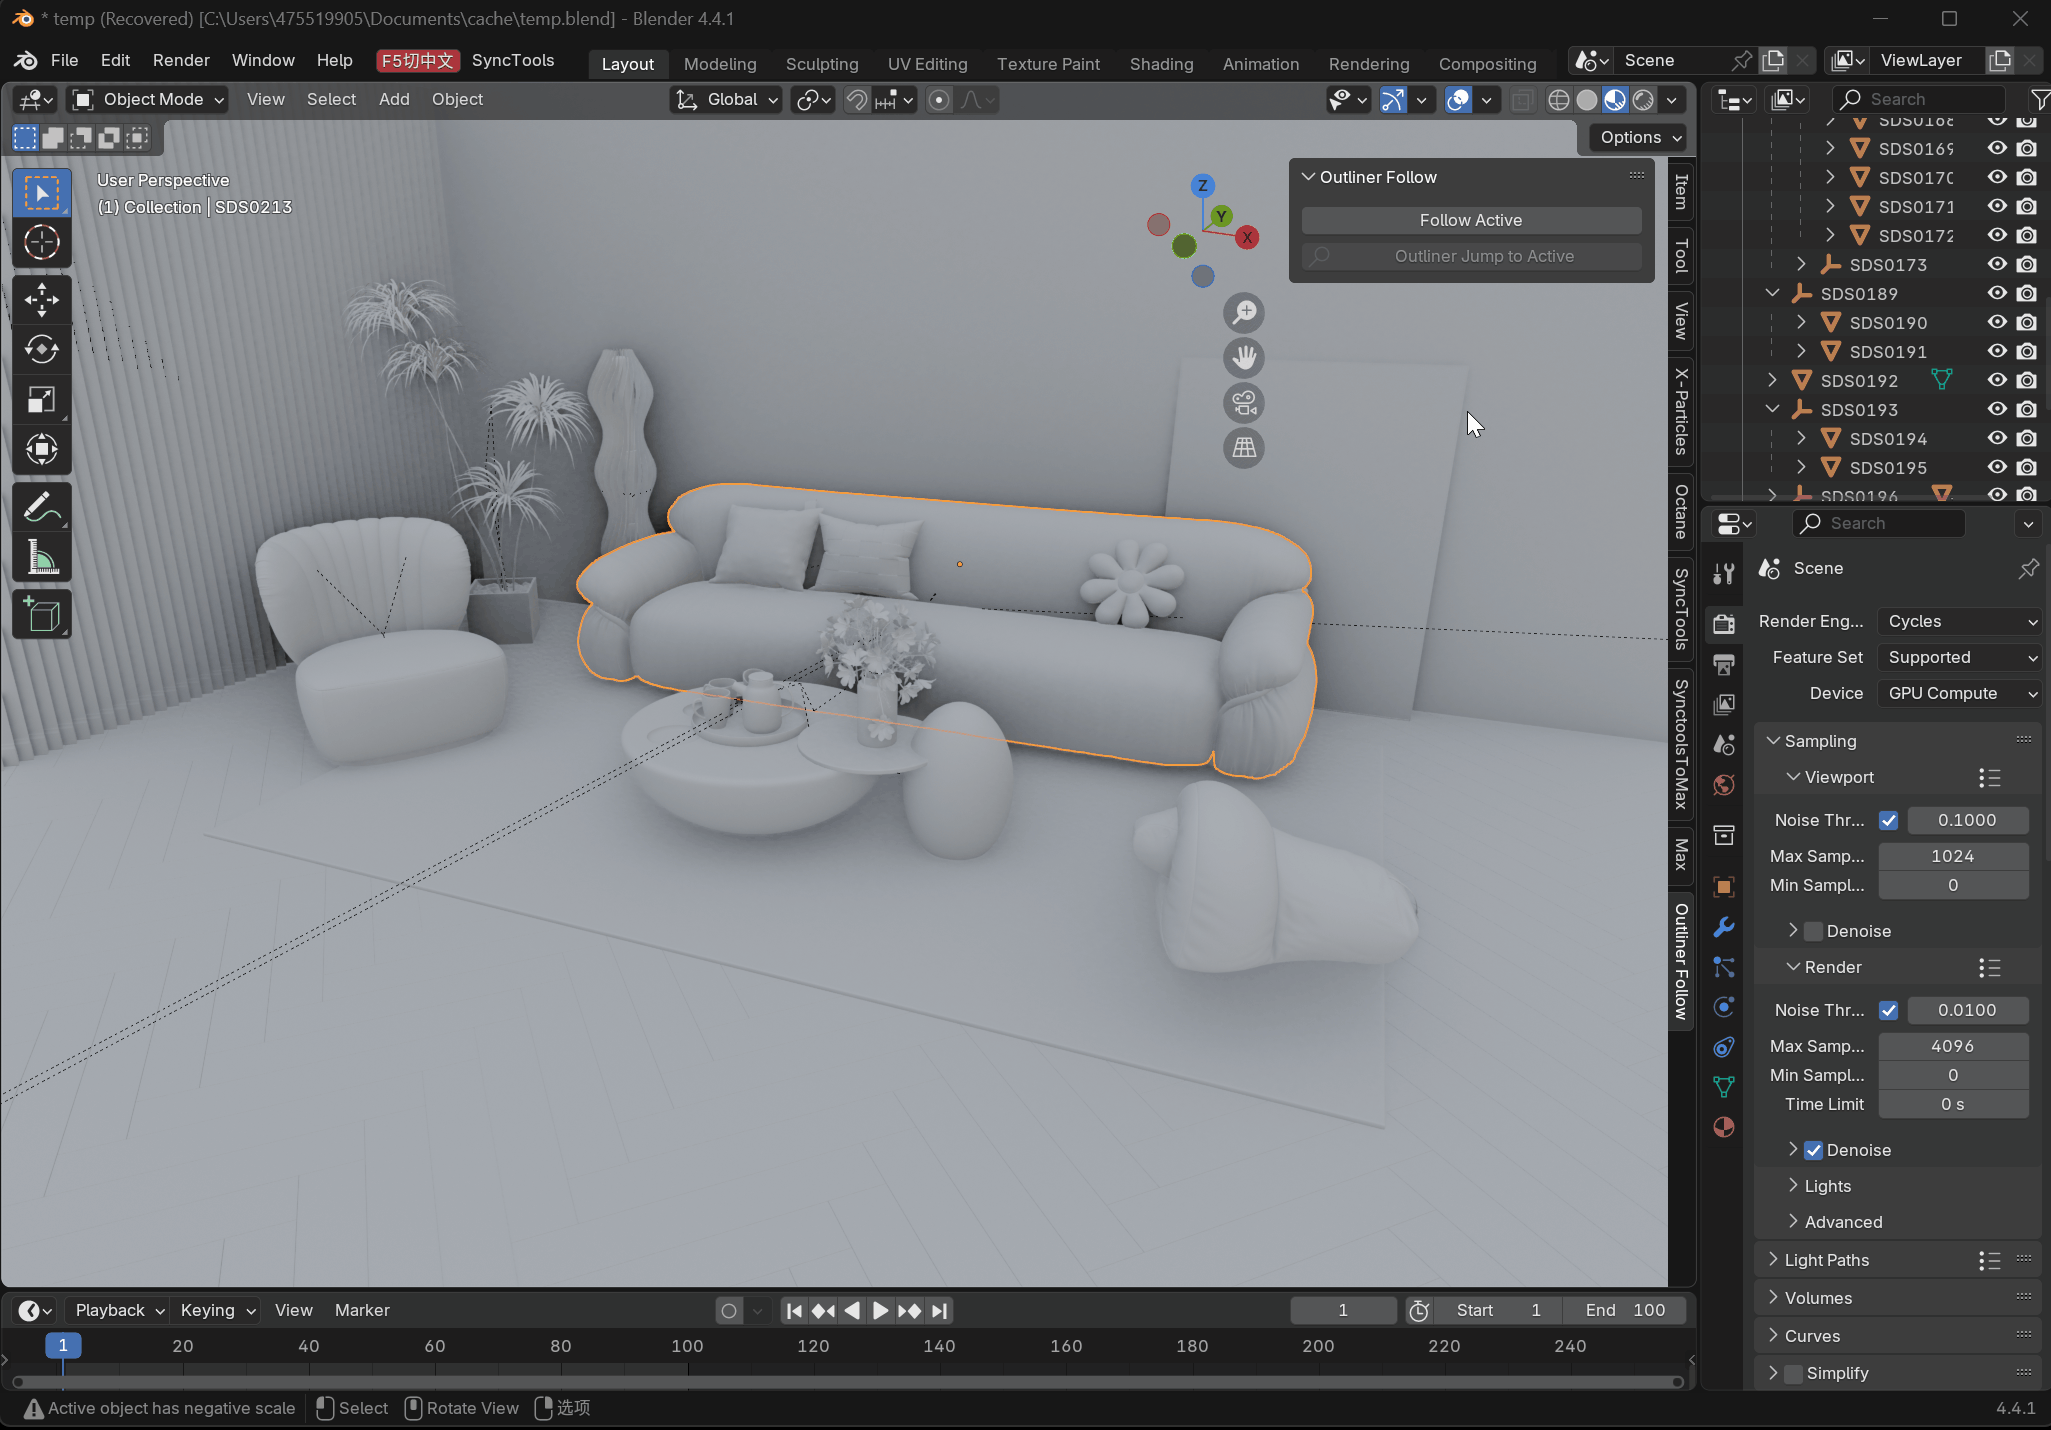Click the Render Max Samples field
The height and width of the screenshot is (1430, 2051).
(1952, 1046)
